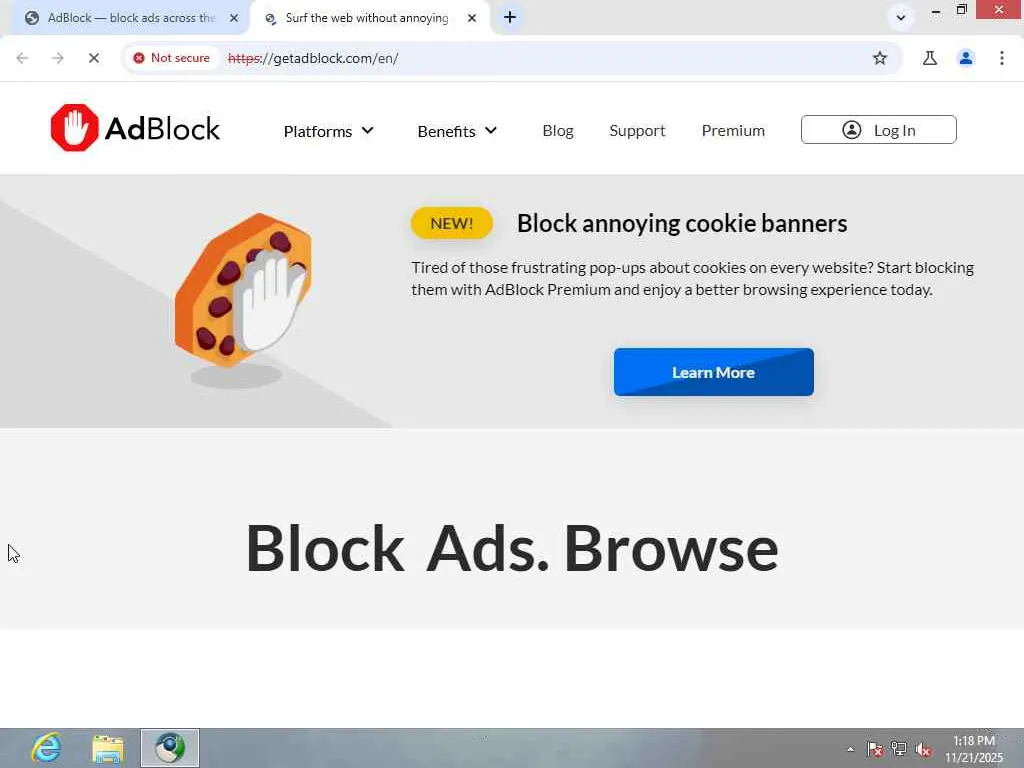Switch to the AdBlock — block ads tab
Screen dimensions: 1024x768
[x=131, y=18]
